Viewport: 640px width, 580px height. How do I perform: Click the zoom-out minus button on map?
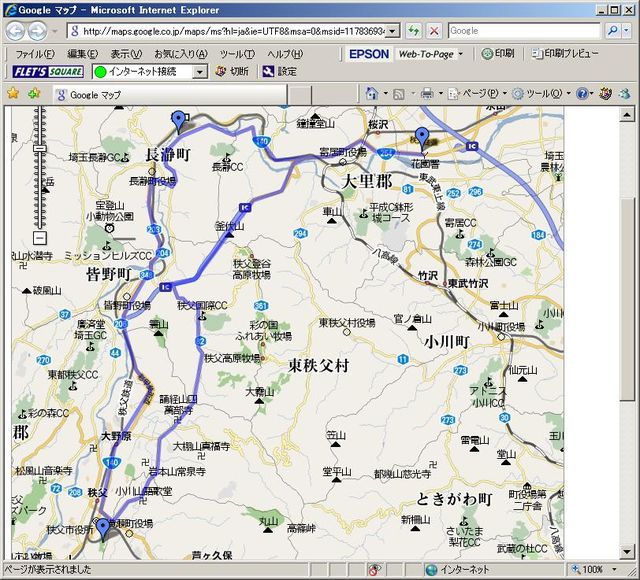39,239
